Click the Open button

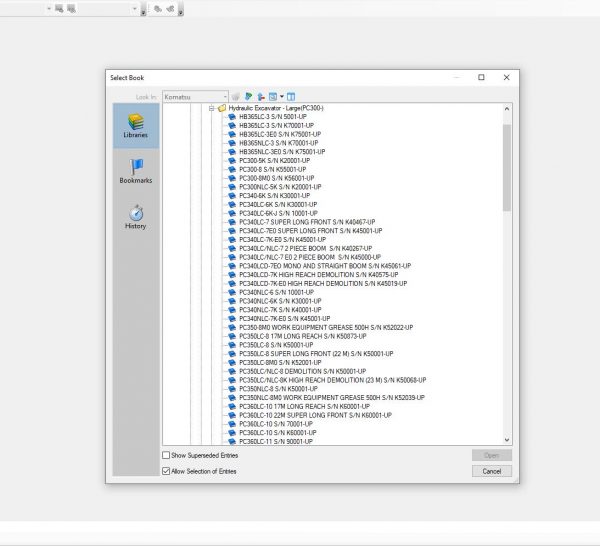[x=492, y=455]
